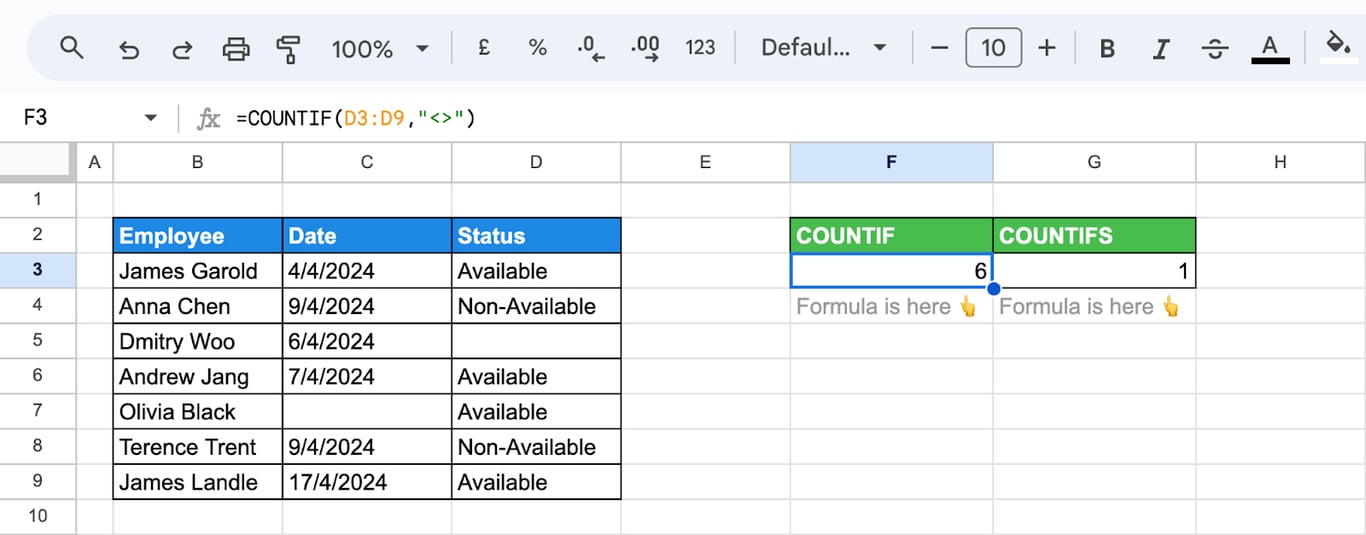Redo the last action
This screenshot has width=1366, height=535.
(182, 48)
